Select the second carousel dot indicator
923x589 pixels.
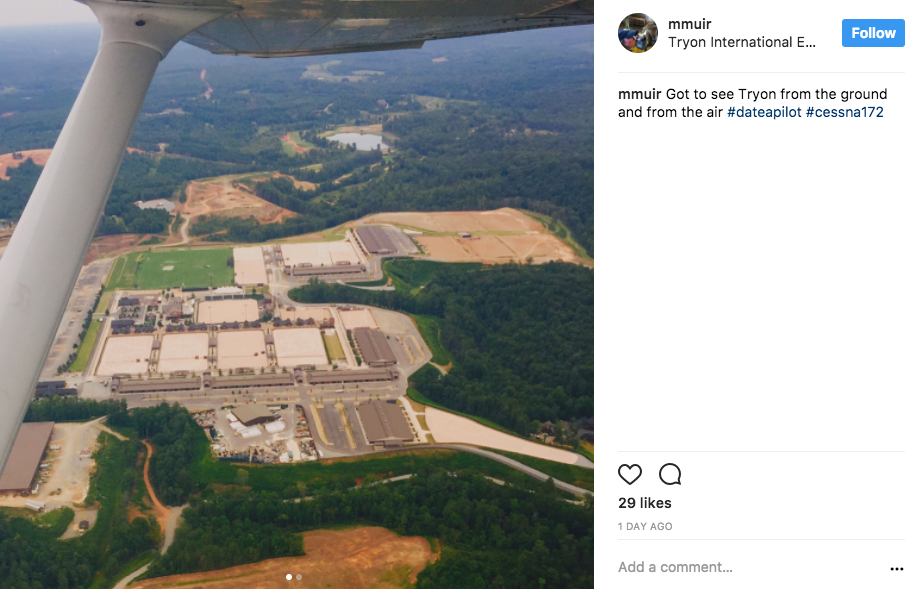tap(299, 577)
